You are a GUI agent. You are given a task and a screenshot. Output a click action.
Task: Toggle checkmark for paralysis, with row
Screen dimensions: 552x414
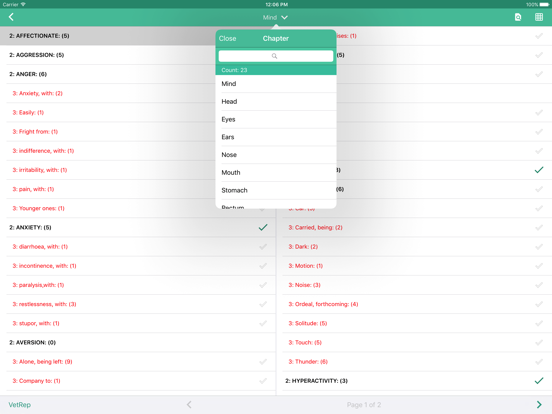[263, 285]
